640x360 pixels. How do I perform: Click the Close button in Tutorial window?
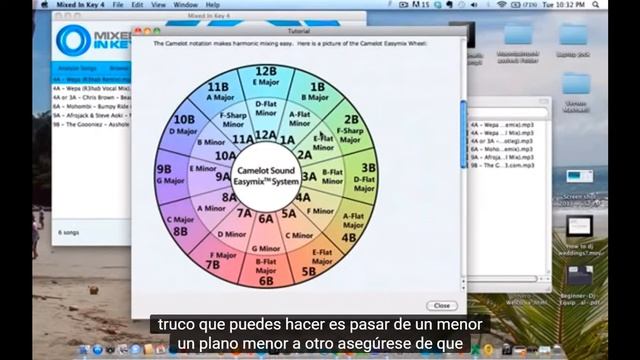[442, 306]
